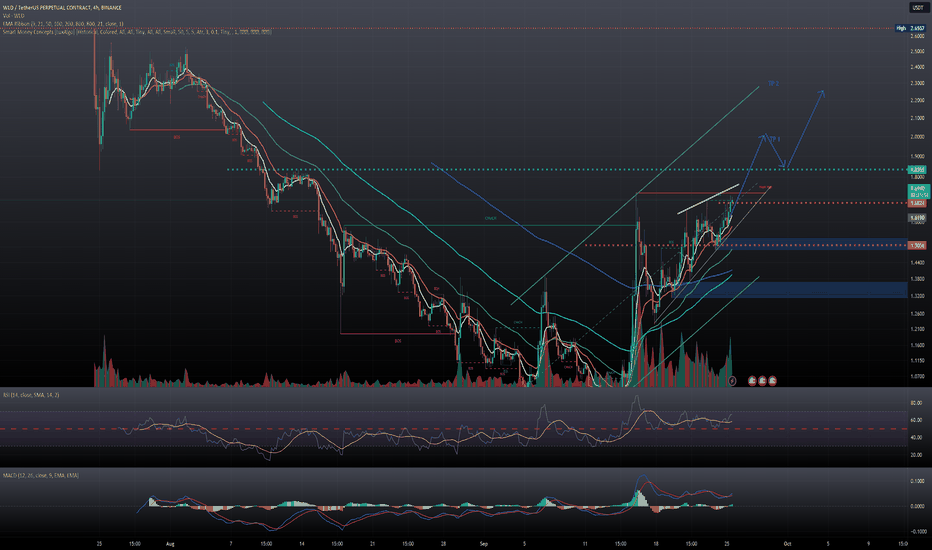Click the 2.0000 value on the price axis
932x550 pixels.
(x=917, y=137)
